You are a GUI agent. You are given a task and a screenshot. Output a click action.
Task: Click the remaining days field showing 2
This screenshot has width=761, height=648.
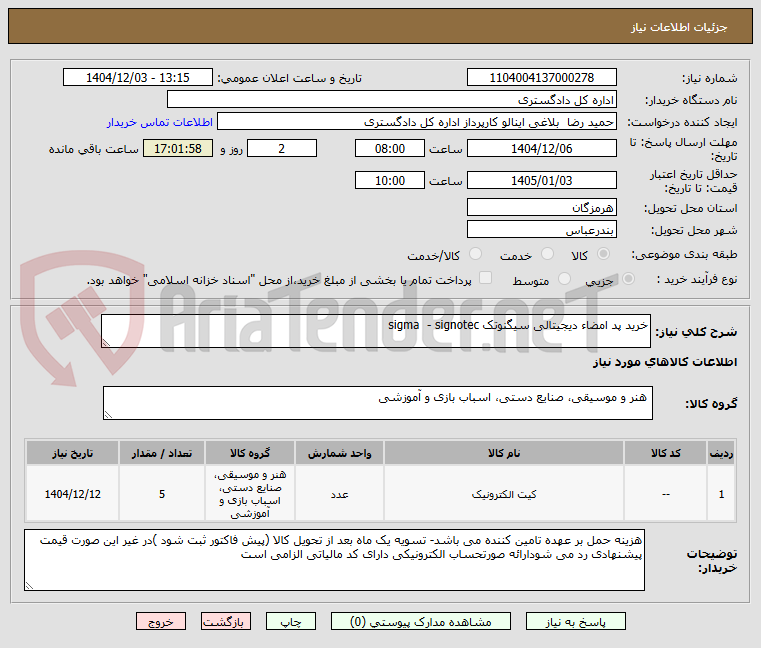click(282, 148)
